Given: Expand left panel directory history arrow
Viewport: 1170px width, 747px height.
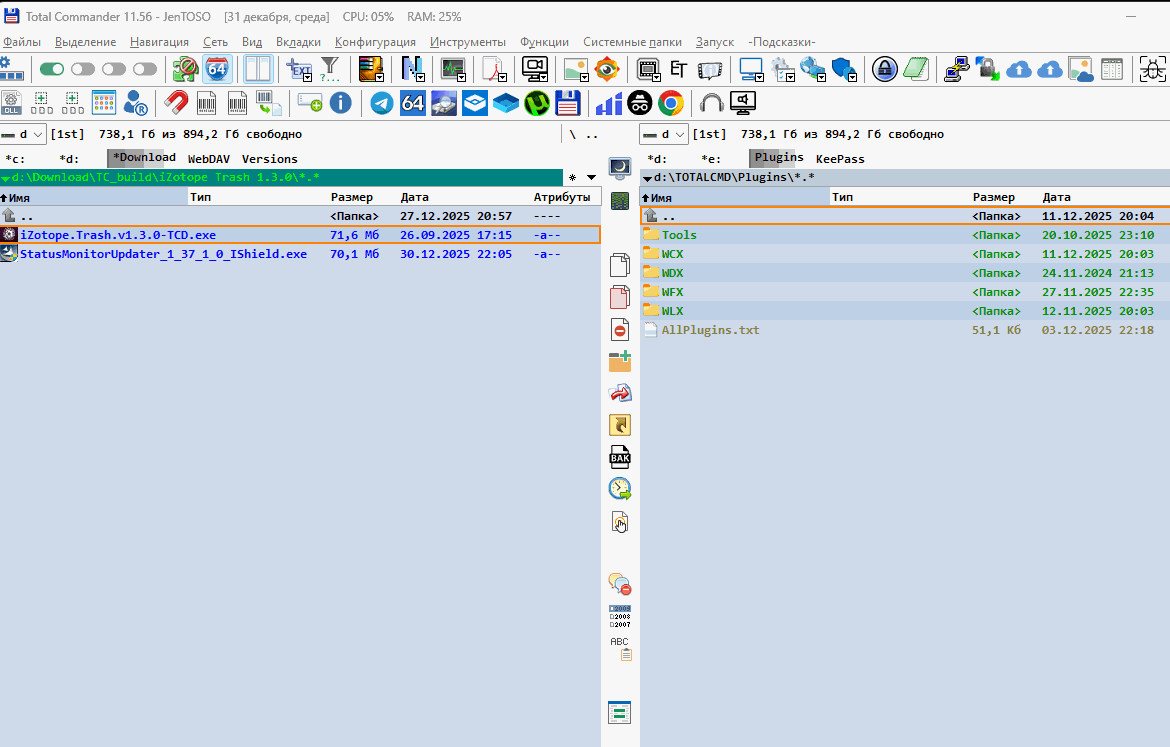Looking at the screenshot, I should [591, 178].
